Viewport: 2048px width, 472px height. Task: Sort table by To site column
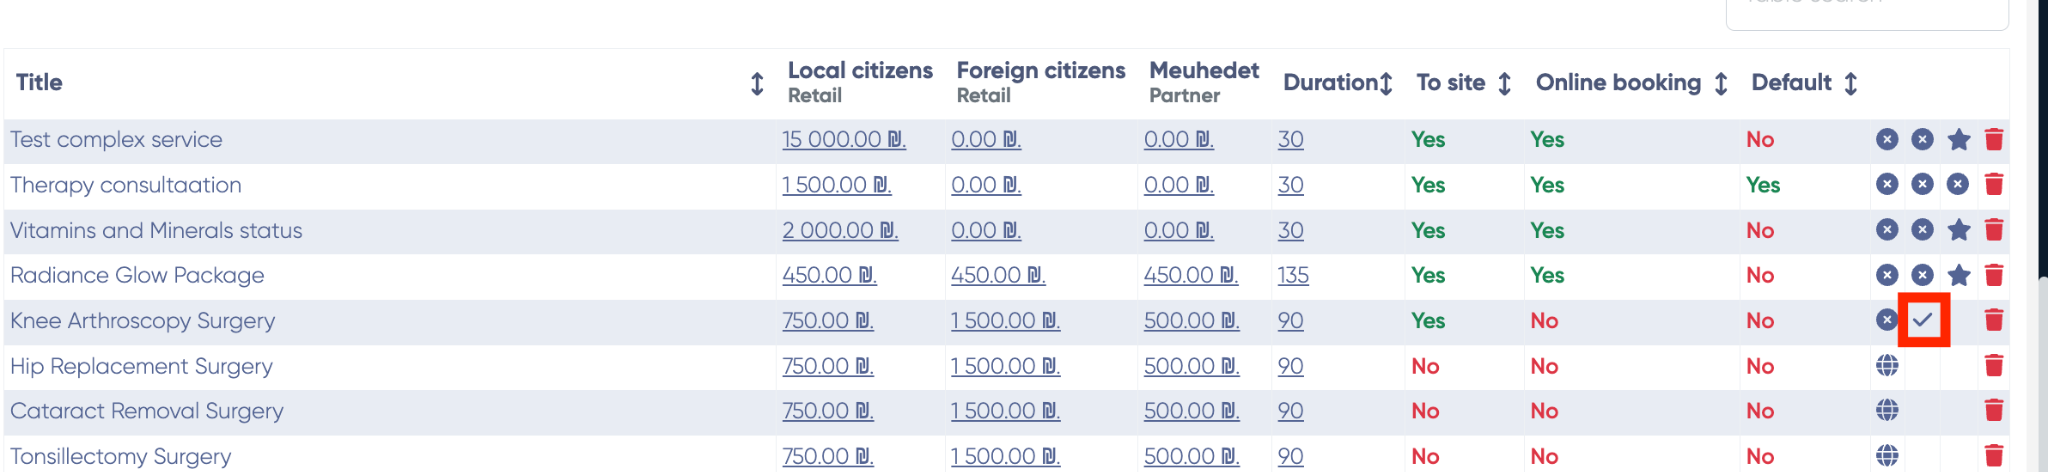tap(1504, 84)
